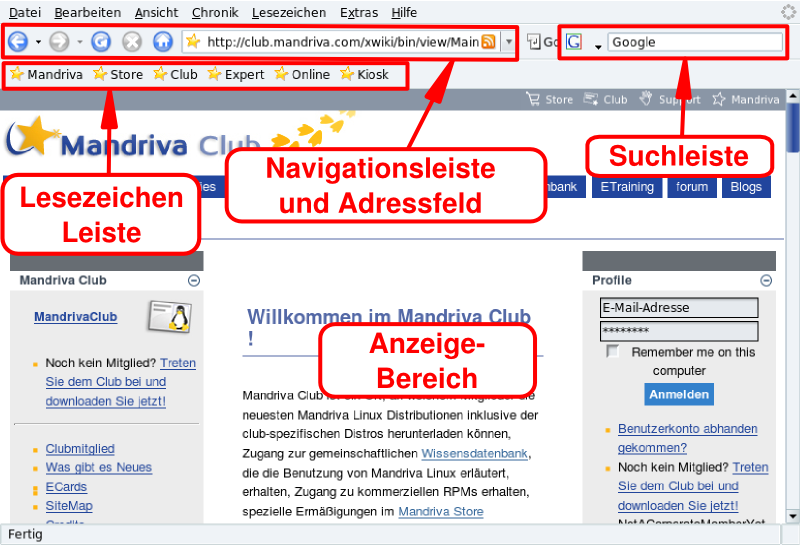Open the Datei menu
This screenshot has width=800, height=545.
[25, 12]
